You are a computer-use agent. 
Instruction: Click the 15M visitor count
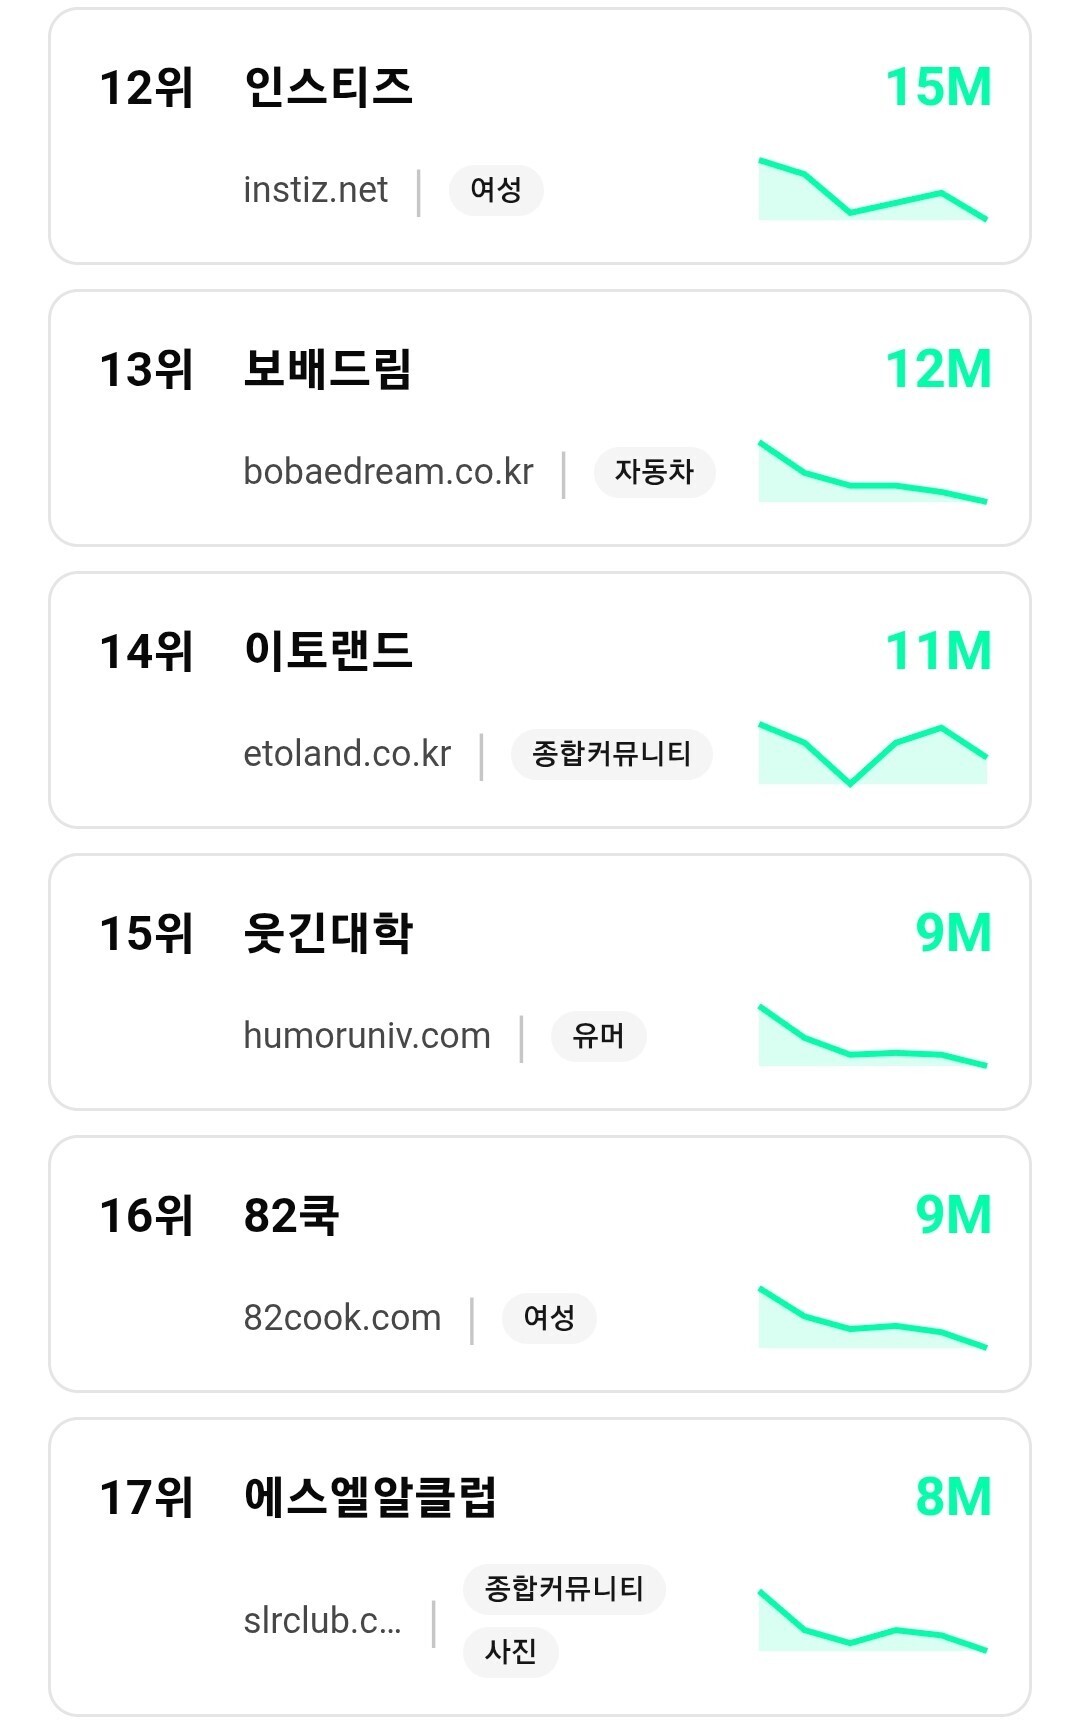[x=938, y=87]
